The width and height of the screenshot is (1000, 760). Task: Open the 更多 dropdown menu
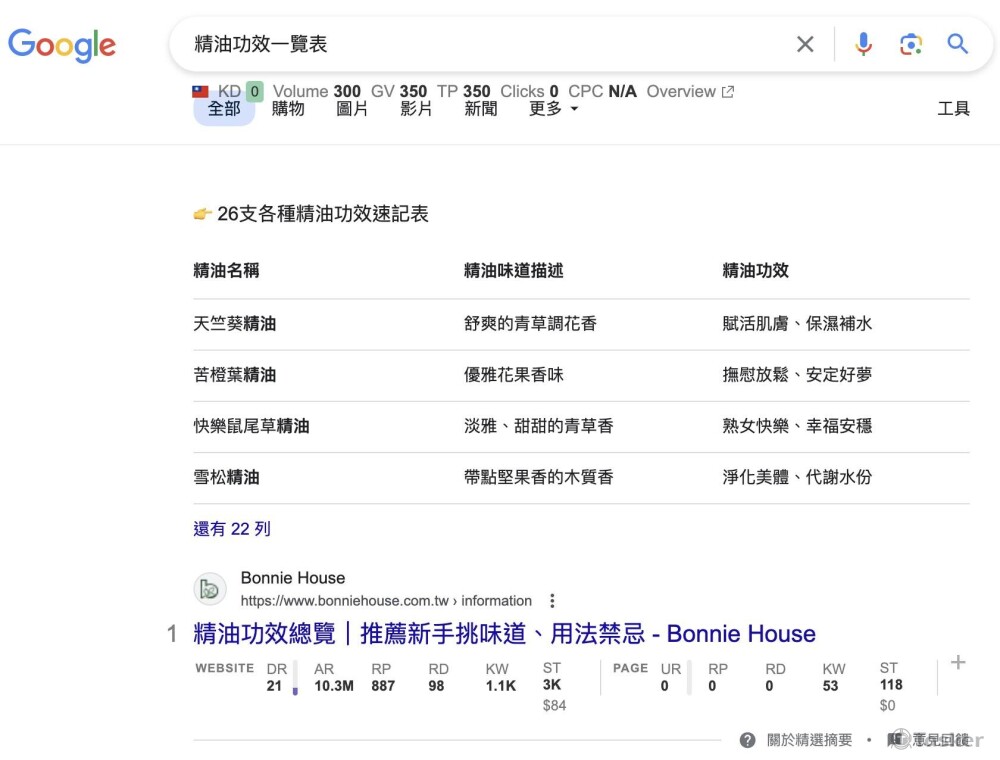point(548,110)
